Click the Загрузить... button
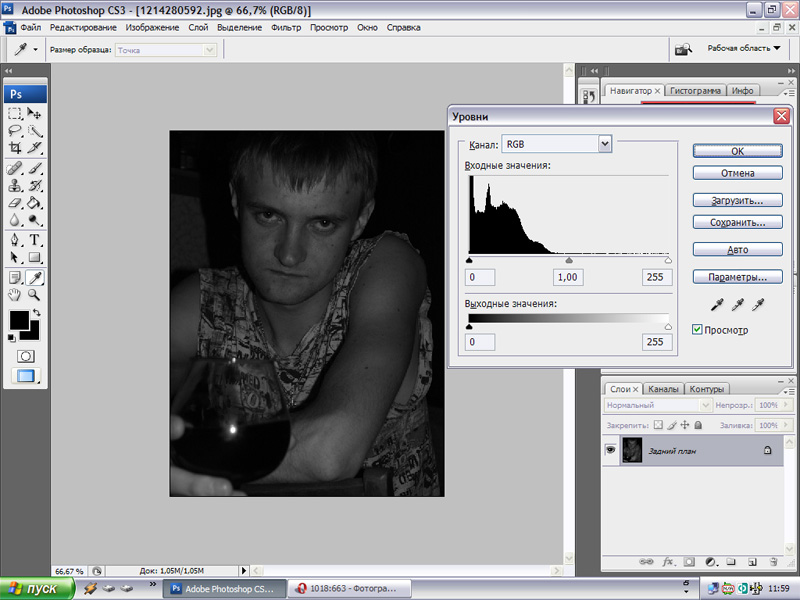The height and width of the screenshot is (600, 800). (737, 200)
